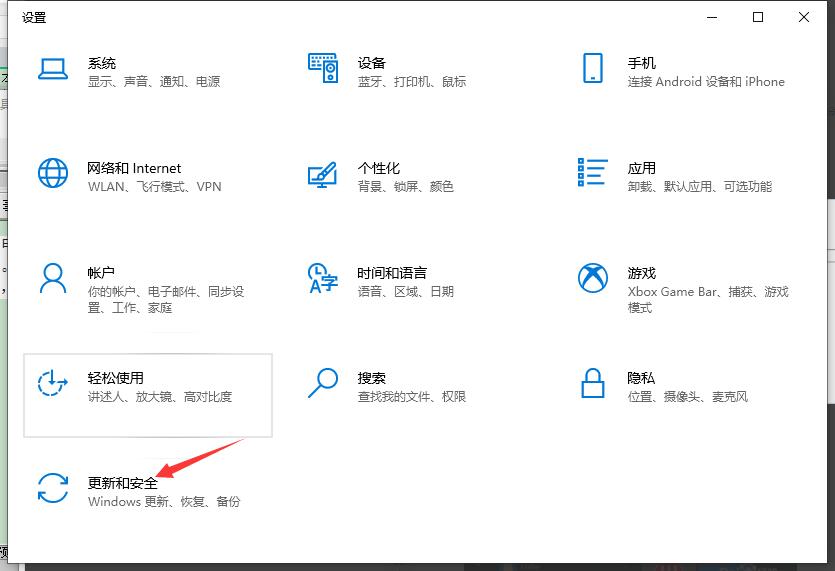Click the Search magnifier icon
The image size is (835, 571).
click(322, 383)
